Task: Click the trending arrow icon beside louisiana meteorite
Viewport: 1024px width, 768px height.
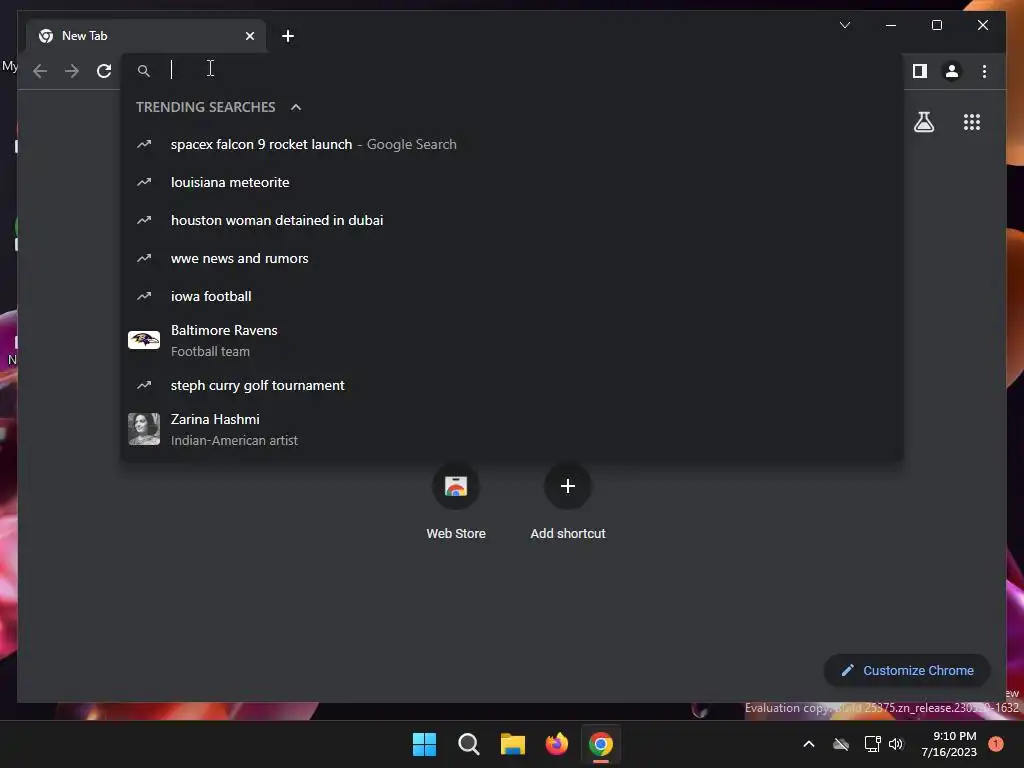Action: tap(144, 182)
